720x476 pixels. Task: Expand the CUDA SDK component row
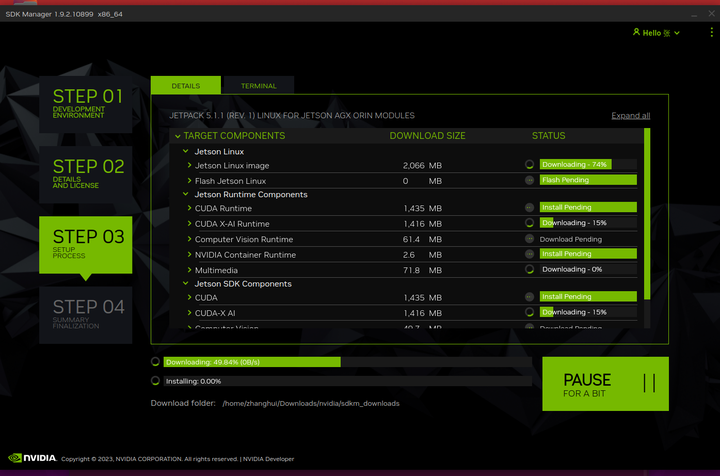189,297
